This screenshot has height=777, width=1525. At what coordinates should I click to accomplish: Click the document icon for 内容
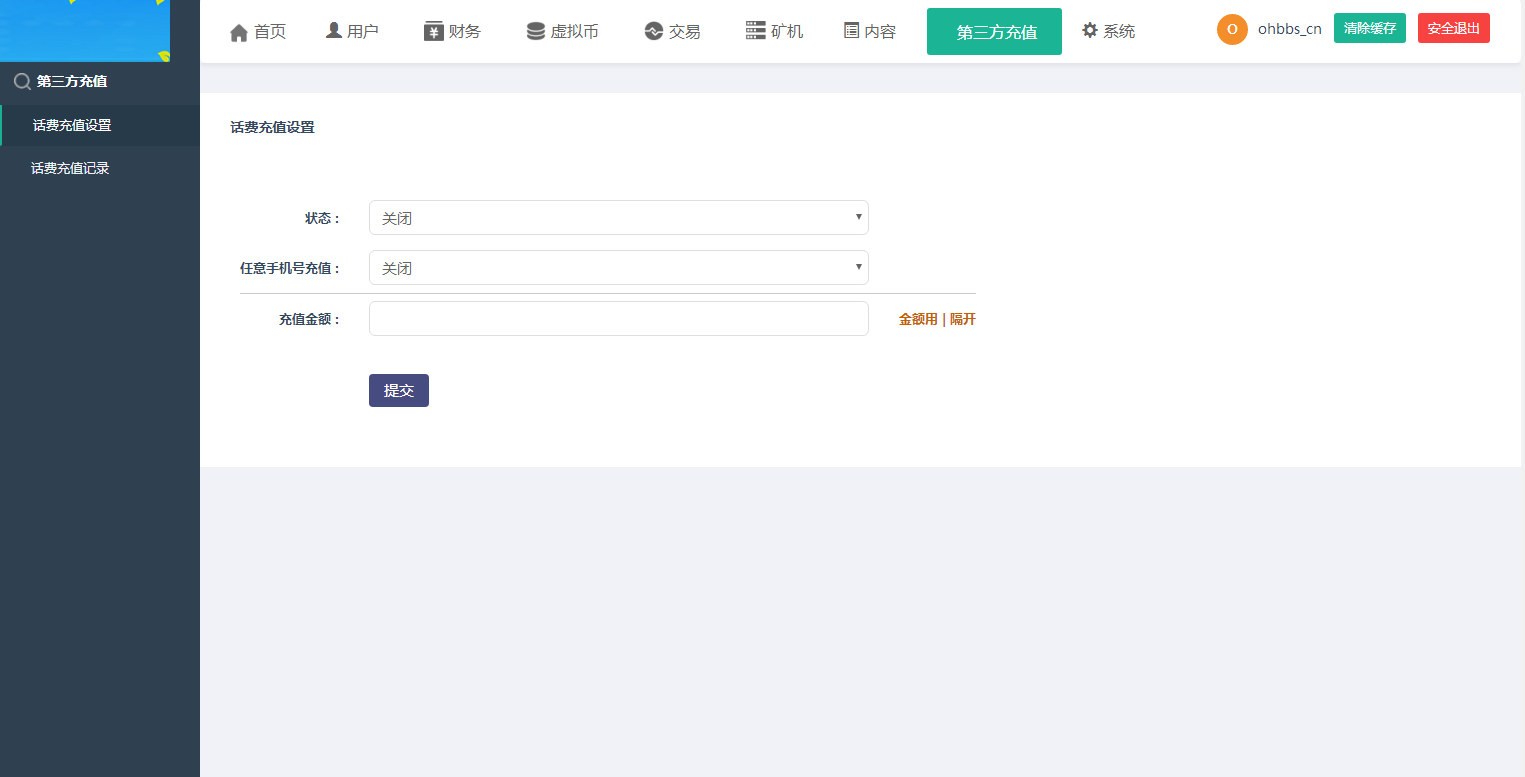coord(851,31)
